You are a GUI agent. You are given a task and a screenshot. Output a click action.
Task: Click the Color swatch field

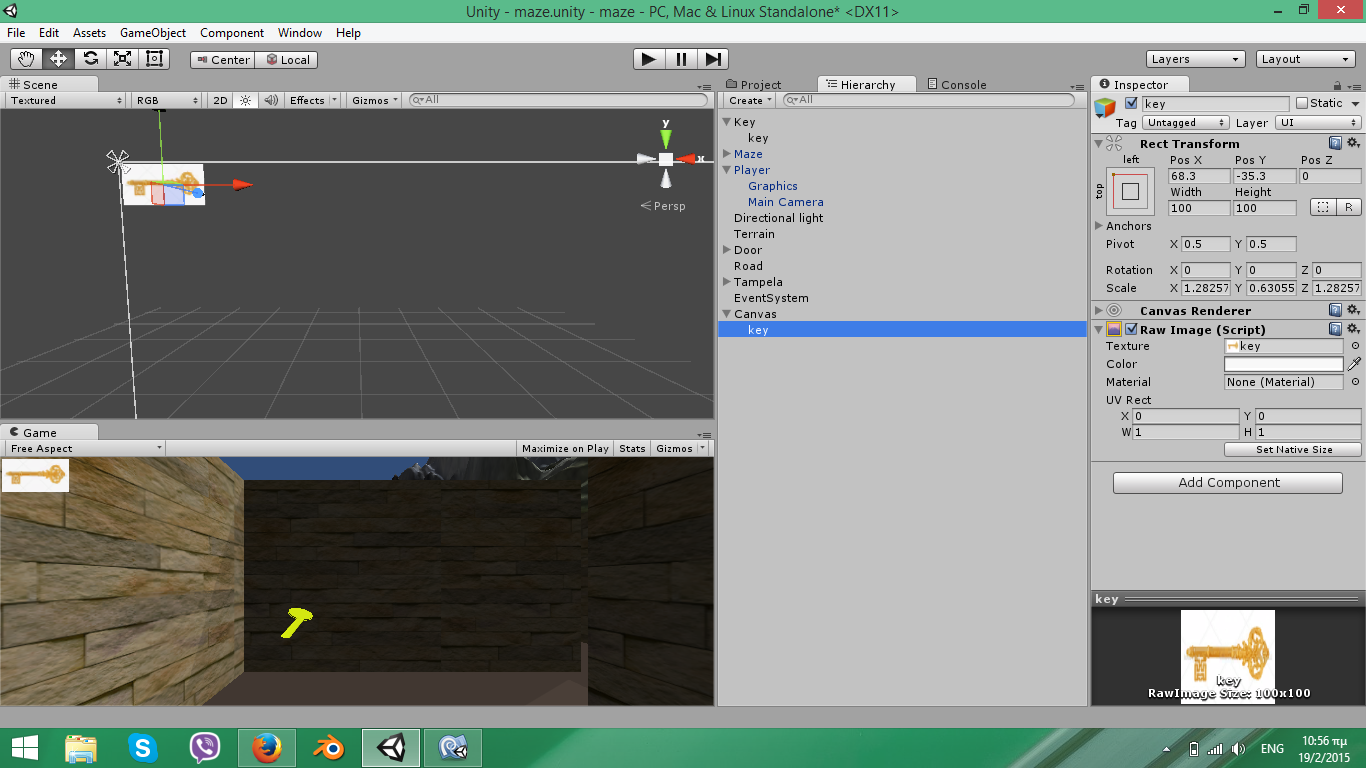point(1284,364)
